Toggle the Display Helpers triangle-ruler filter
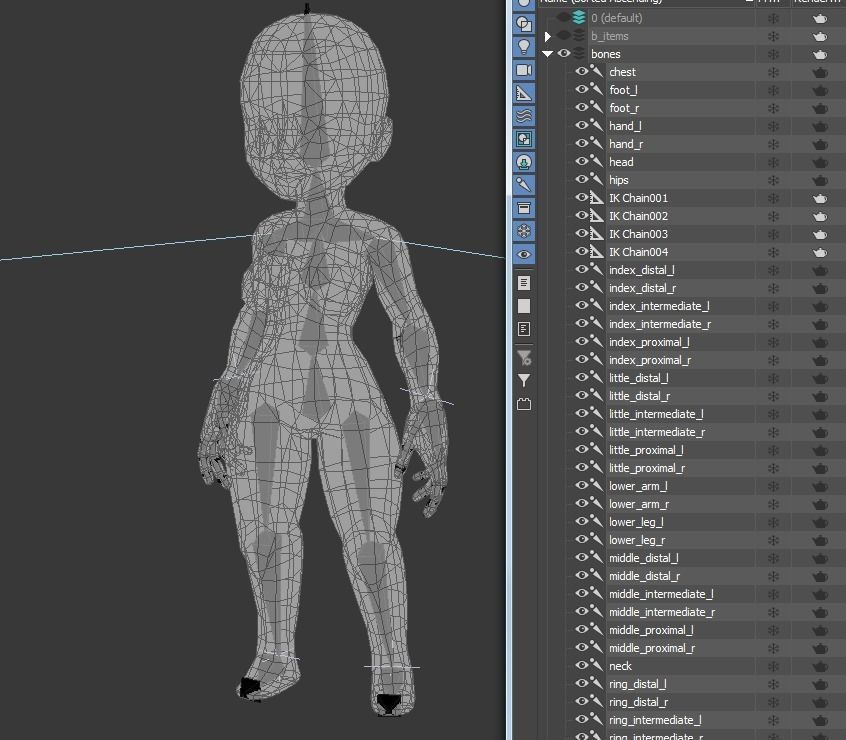Image resolution: width=846 pixels, height=740 pixels. 523,93
